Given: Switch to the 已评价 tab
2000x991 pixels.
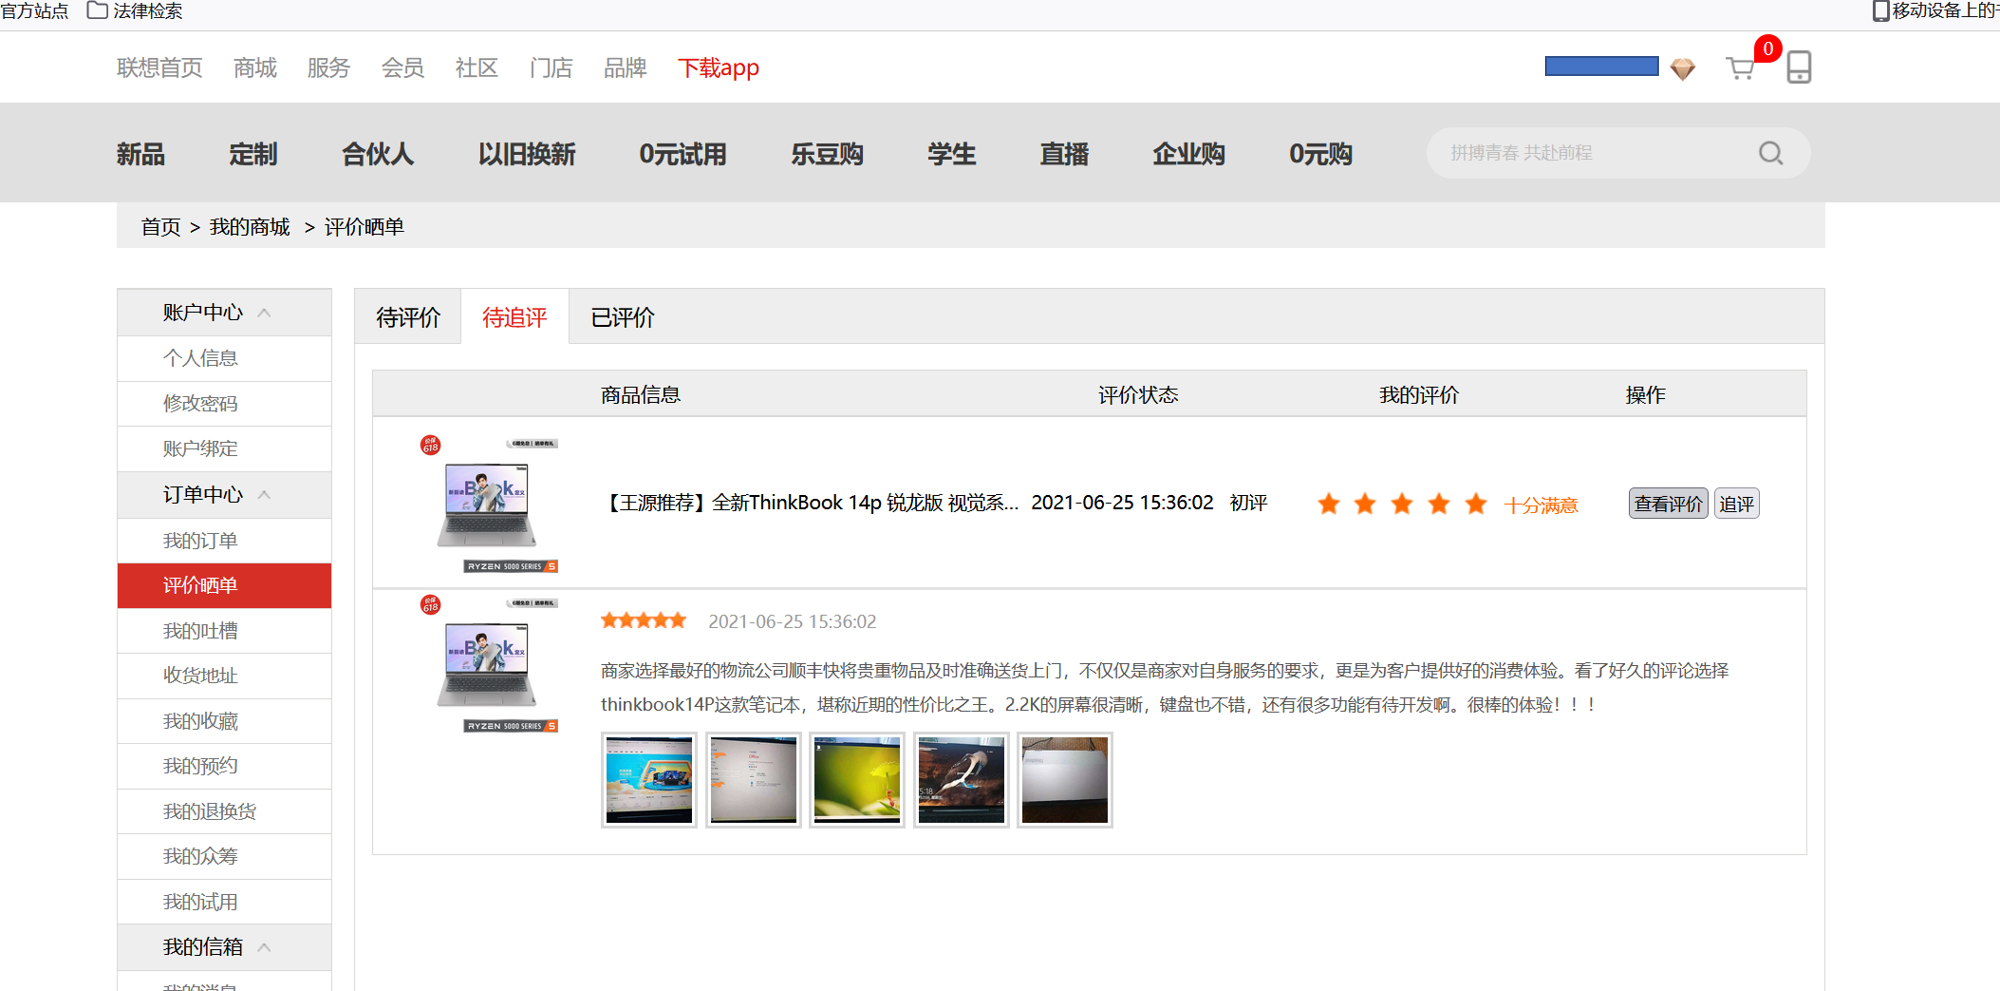Looking at the screenshot, I should (622, 318).
